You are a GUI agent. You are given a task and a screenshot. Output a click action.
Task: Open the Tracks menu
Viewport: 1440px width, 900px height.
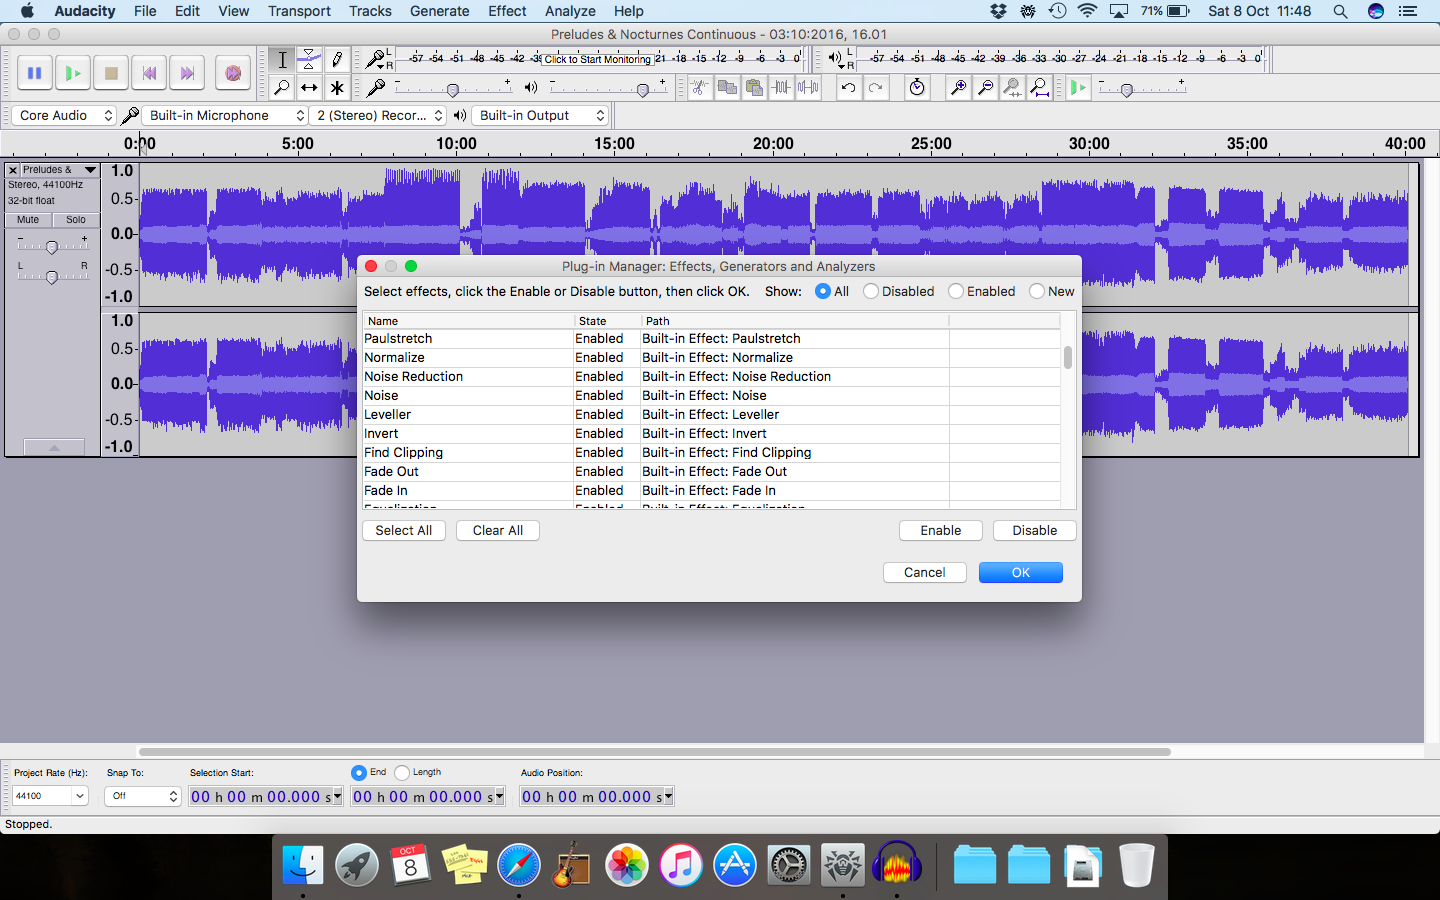[x=370, y=11]
